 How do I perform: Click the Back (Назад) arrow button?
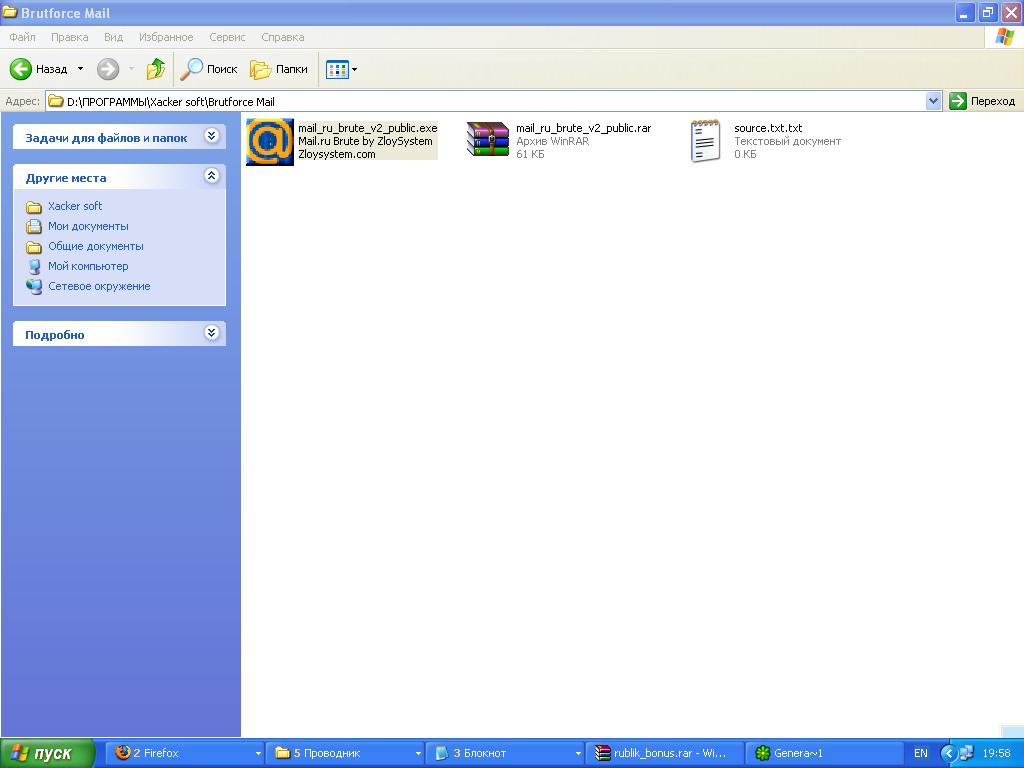[x=22, y=69]
